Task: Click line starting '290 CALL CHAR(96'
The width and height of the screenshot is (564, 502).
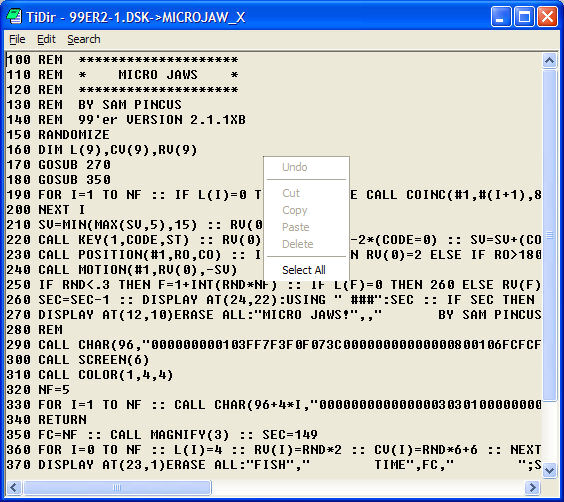Action: tap(274, 345)
